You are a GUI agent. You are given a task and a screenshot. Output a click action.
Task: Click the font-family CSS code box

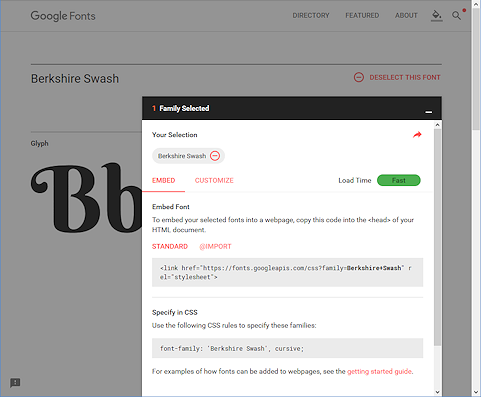coord(287,348)
